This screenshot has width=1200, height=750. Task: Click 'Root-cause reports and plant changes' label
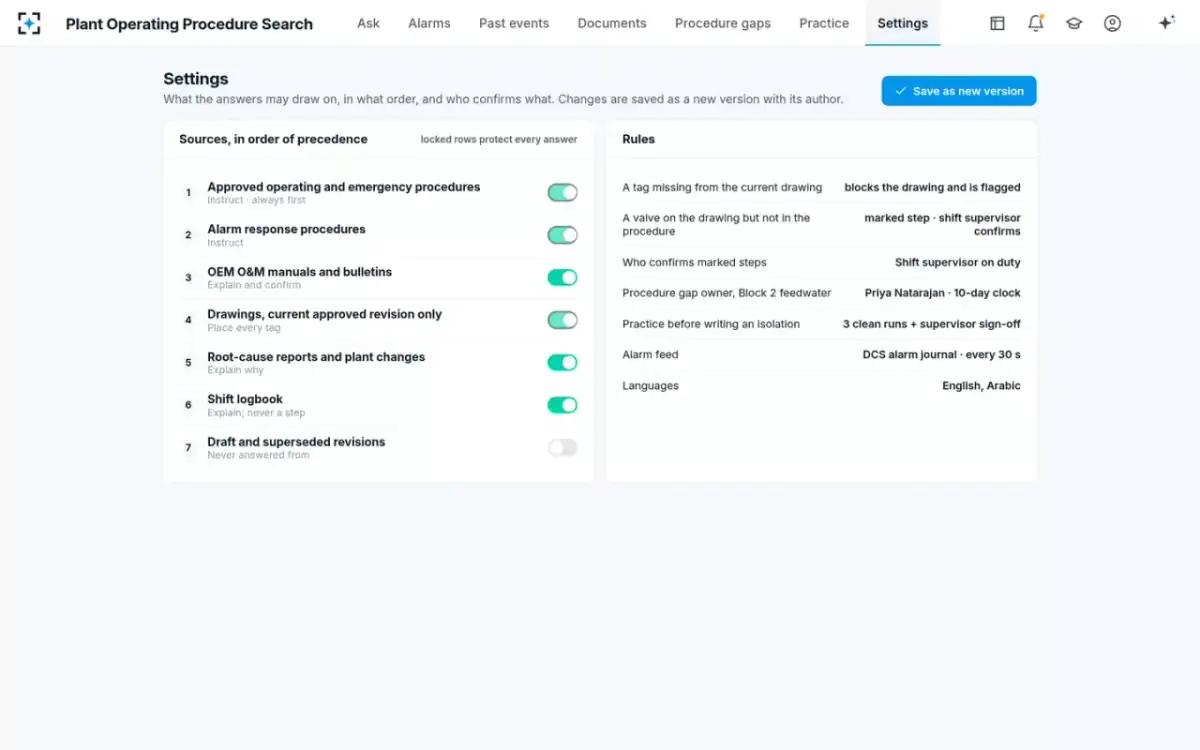pyautogui.click(x=316, y=356)
